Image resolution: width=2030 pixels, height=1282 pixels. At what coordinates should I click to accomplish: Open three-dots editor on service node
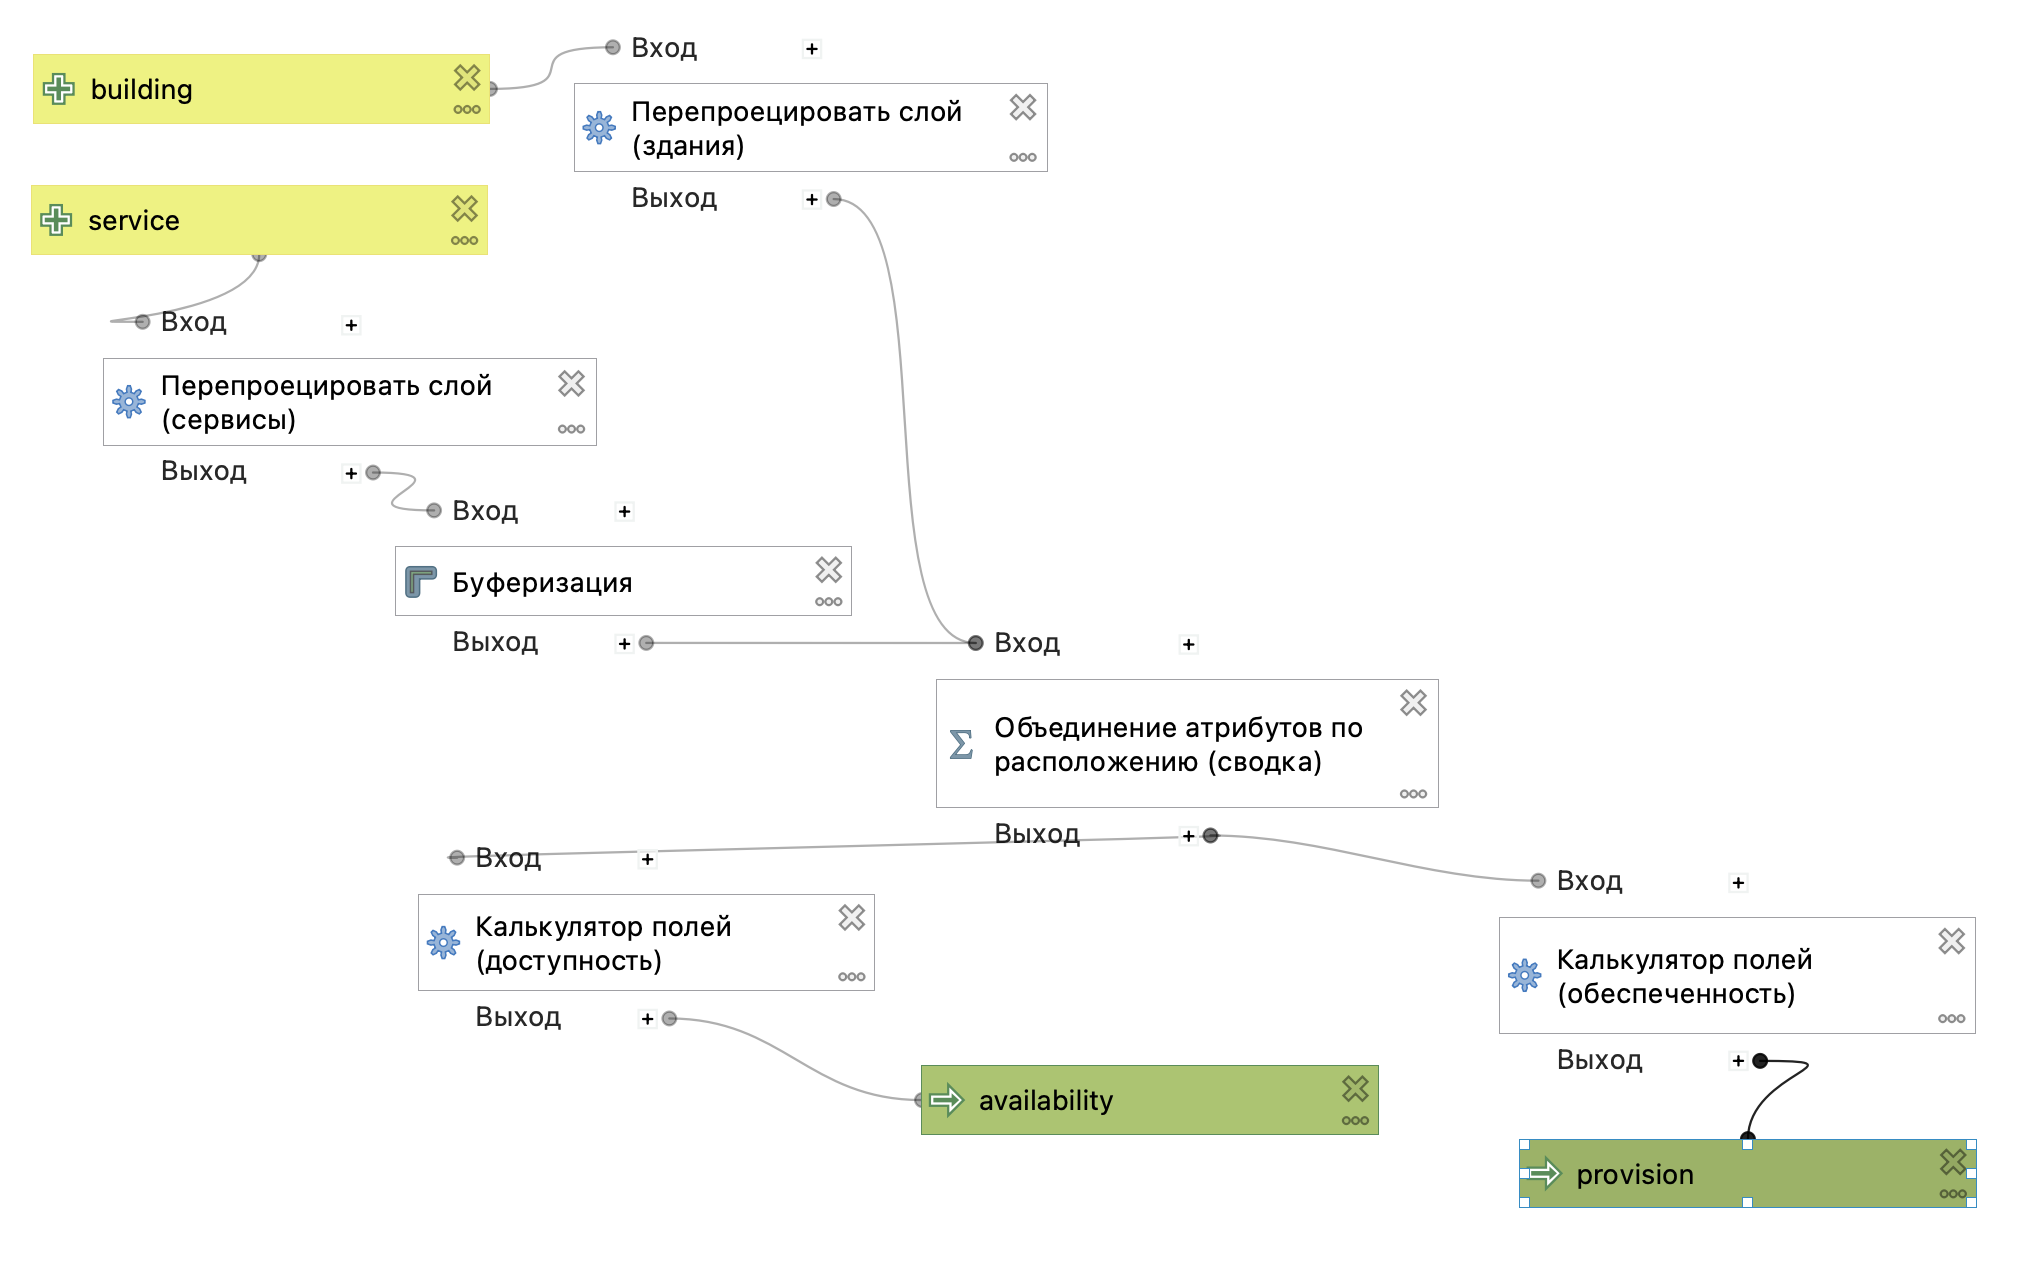click(464, 241)
